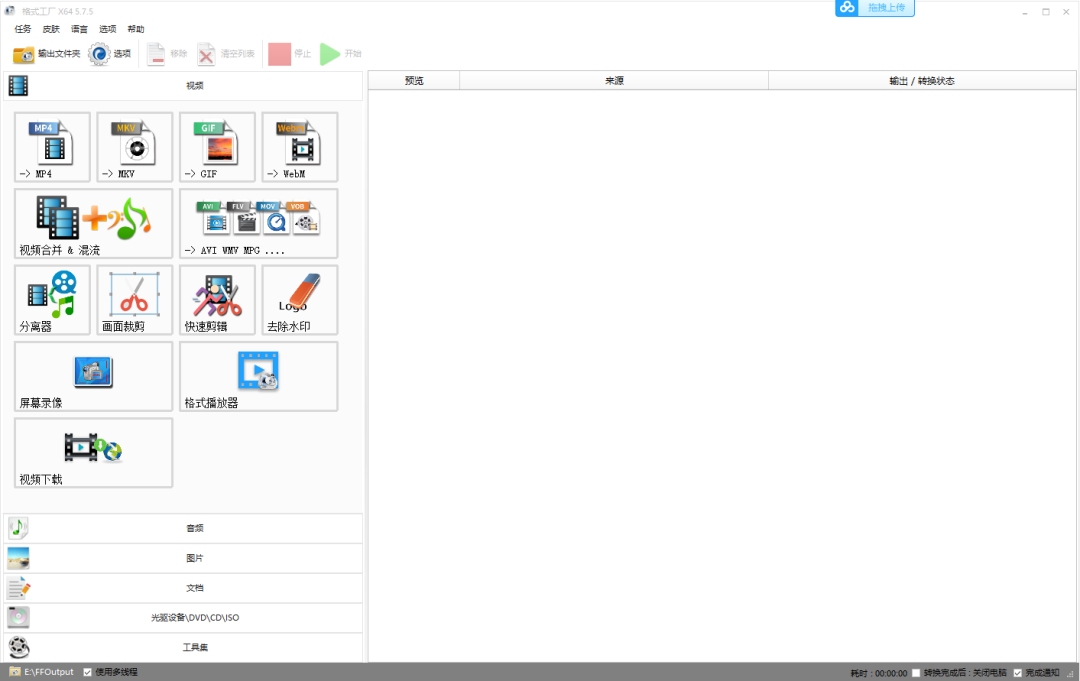Start the 屏幕录像 screen recorder
This screenshot has height=681, width=1080.
point(93,376)
